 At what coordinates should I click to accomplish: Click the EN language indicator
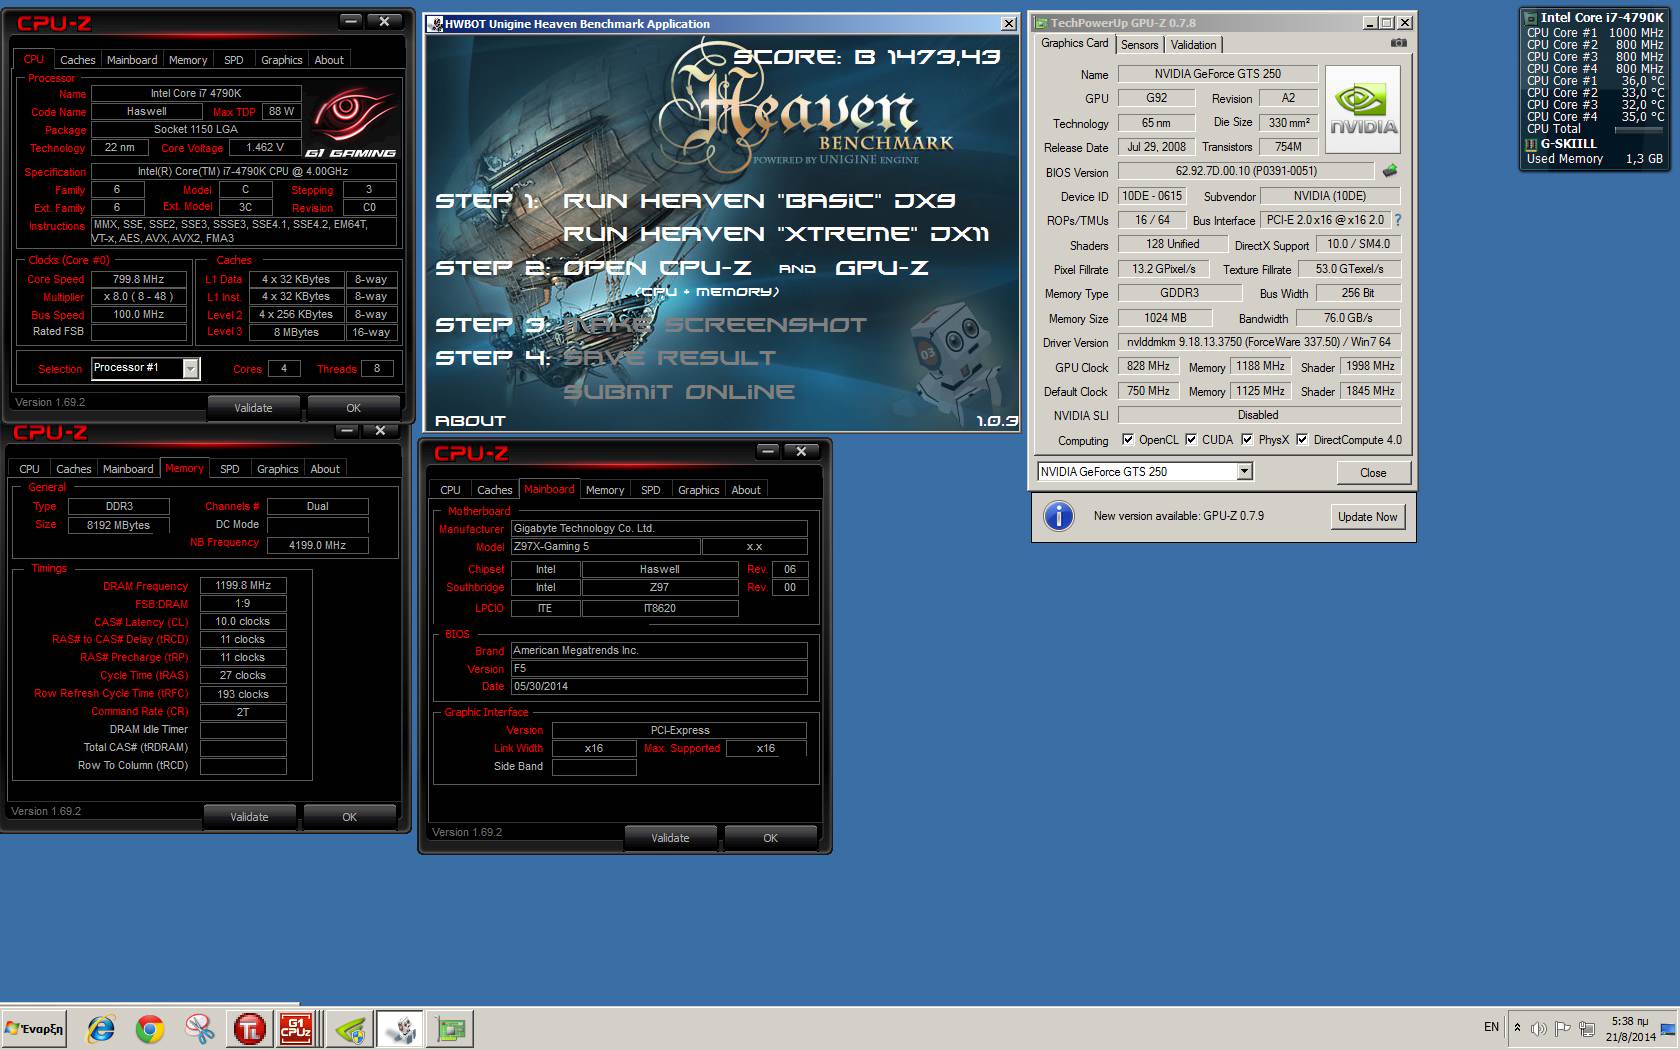1491,1027
